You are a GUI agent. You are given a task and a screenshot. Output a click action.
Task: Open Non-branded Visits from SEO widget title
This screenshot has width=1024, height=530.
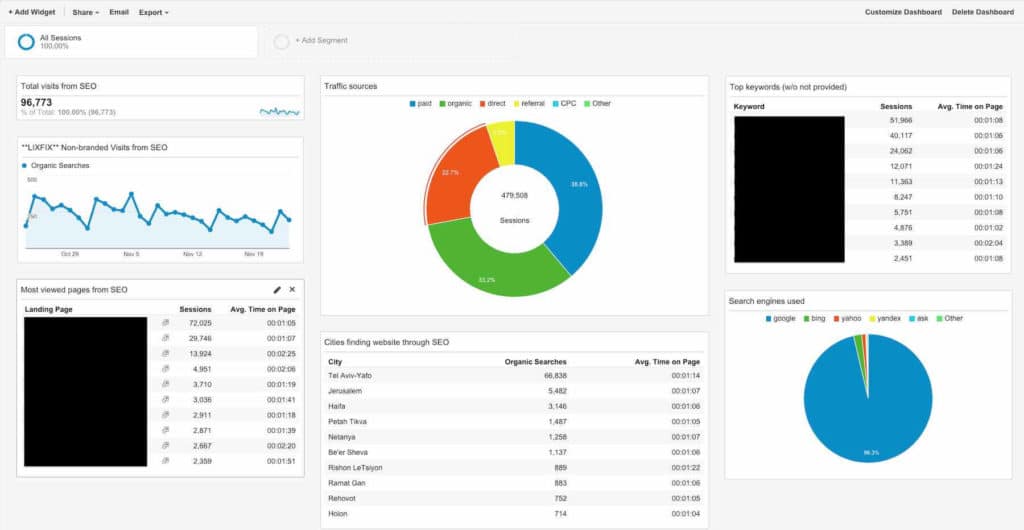click(94, 148)
